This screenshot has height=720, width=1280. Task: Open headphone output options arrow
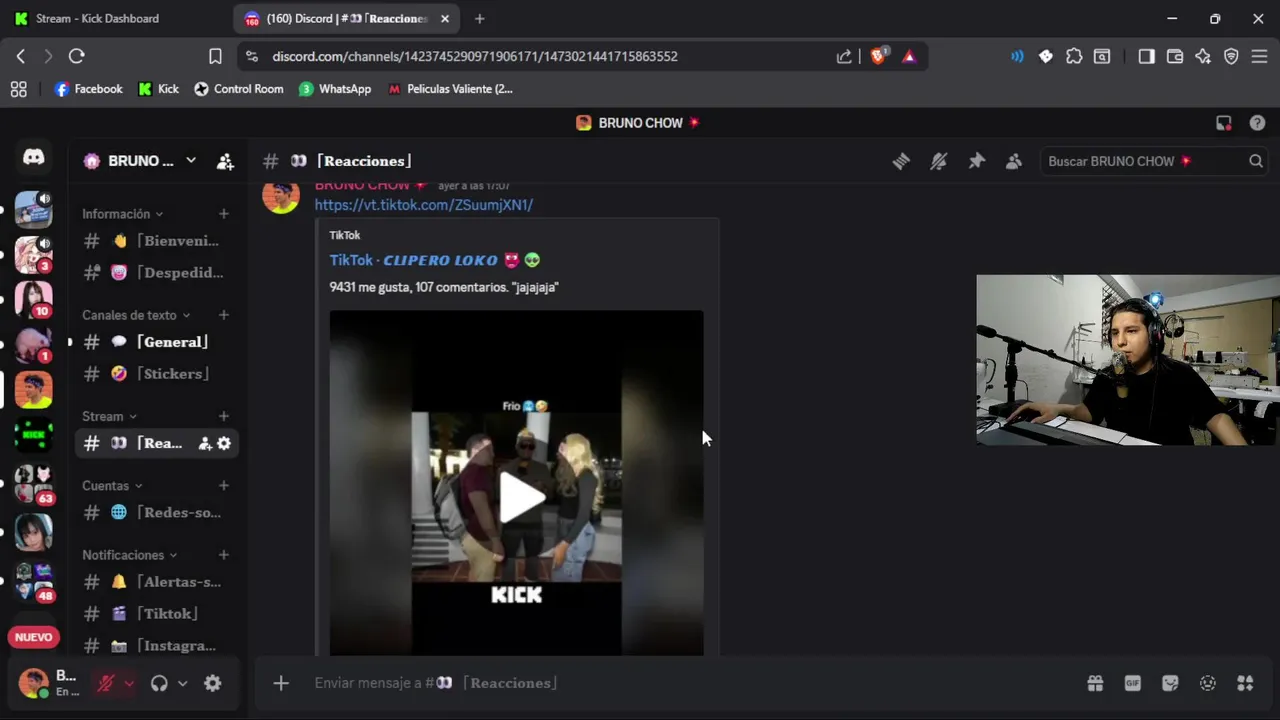click(x=182, y=684)
